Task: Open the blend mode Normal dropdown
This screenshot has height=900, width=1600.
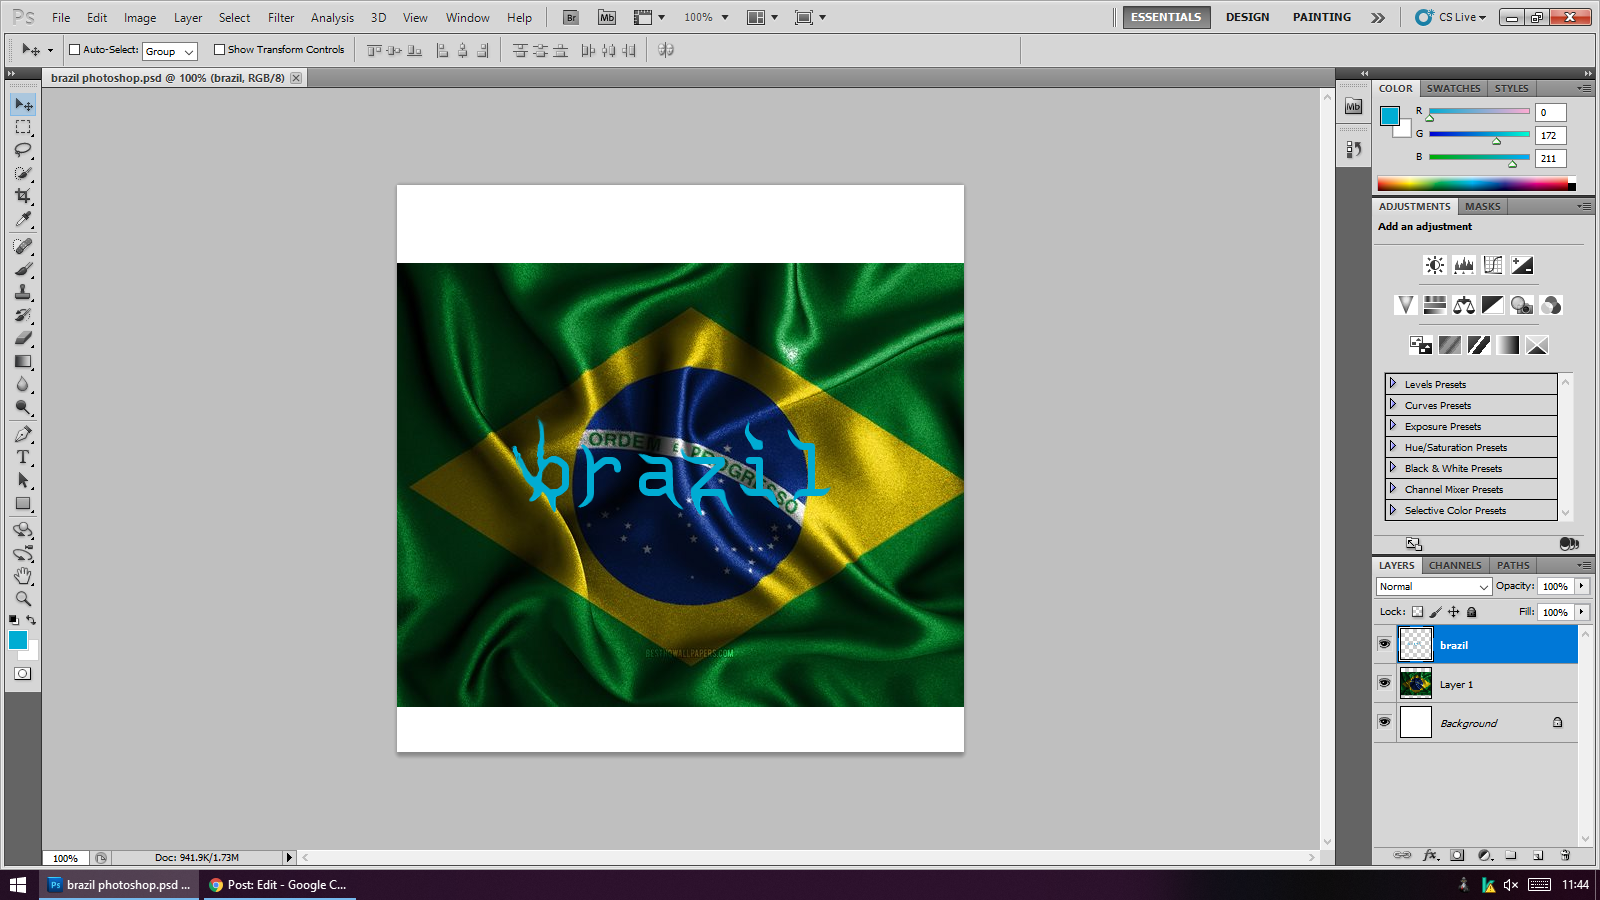Action: [x=1434, y=587]
